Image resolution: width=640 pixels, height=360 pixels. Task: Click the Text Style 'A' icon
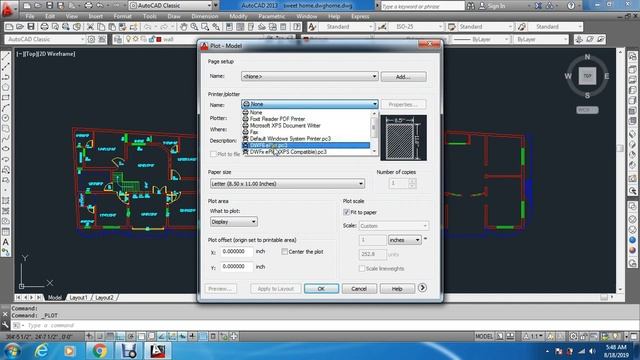tap(312, 27)
